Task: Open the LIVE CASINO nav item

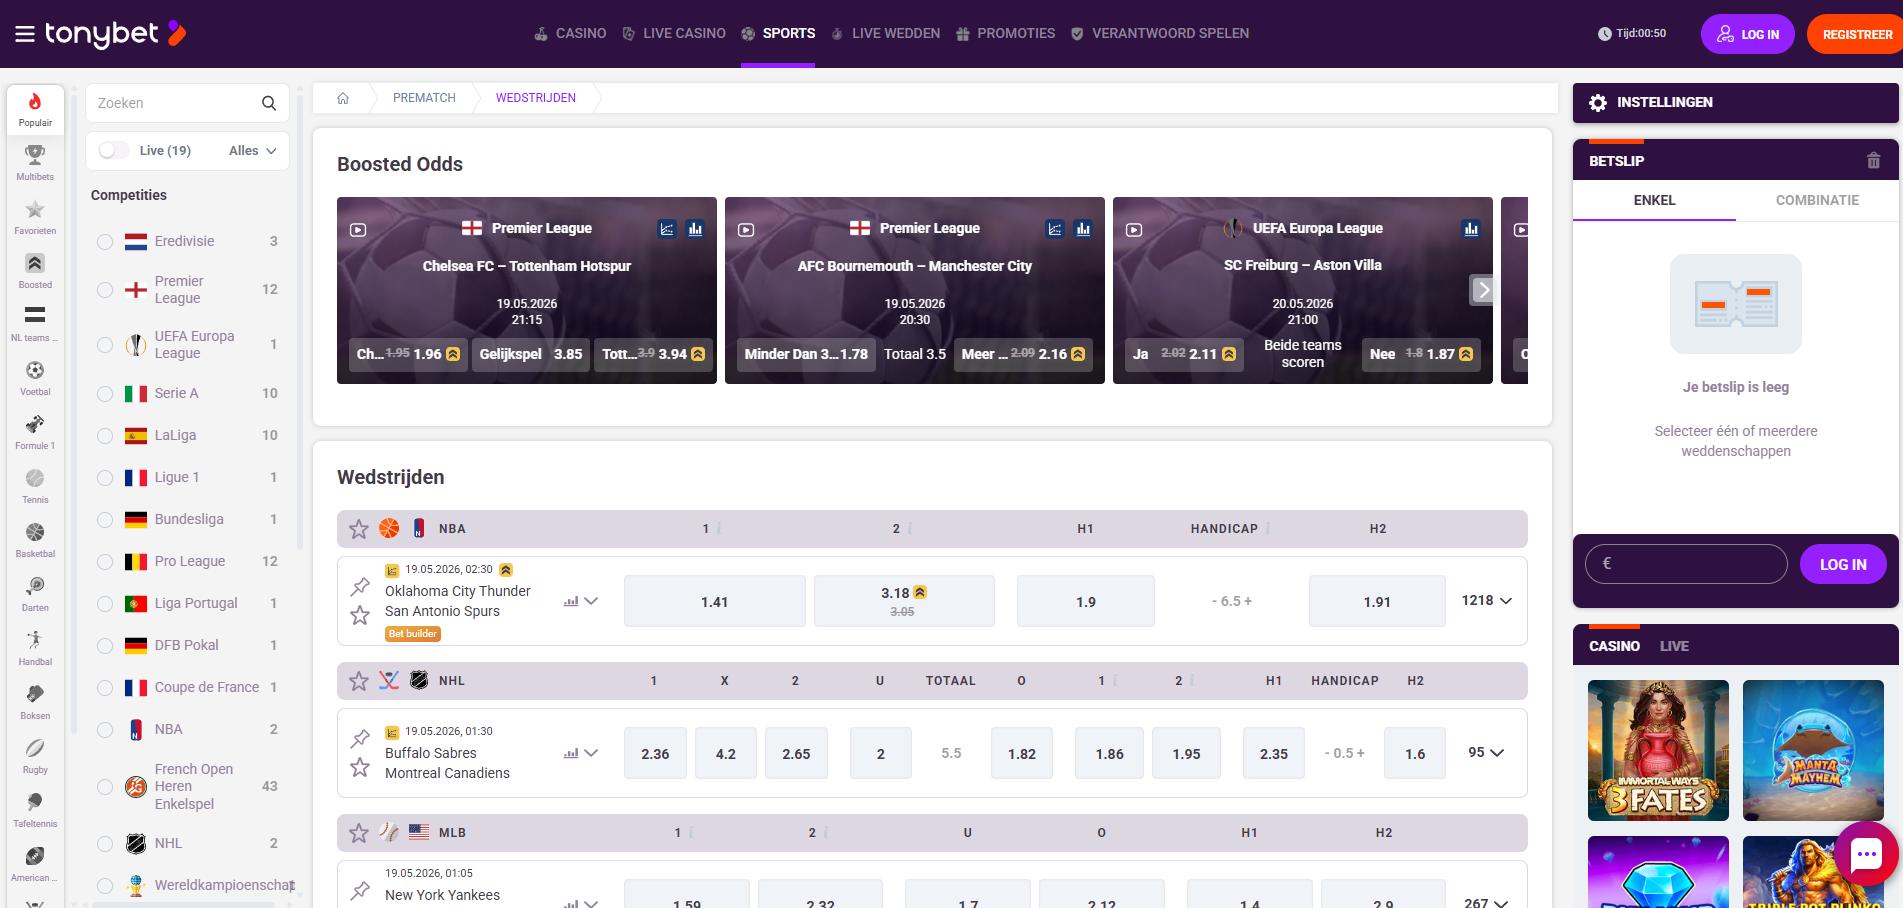Action: point(674,34)
